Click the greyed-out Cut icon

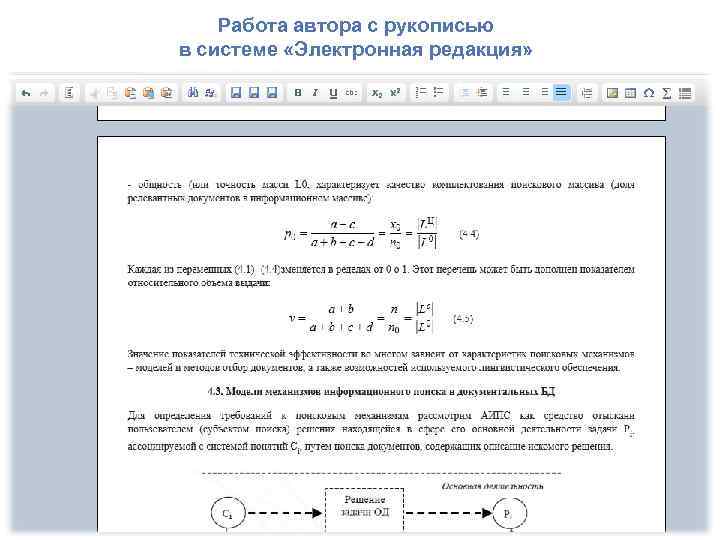click(x=94, y=93)
